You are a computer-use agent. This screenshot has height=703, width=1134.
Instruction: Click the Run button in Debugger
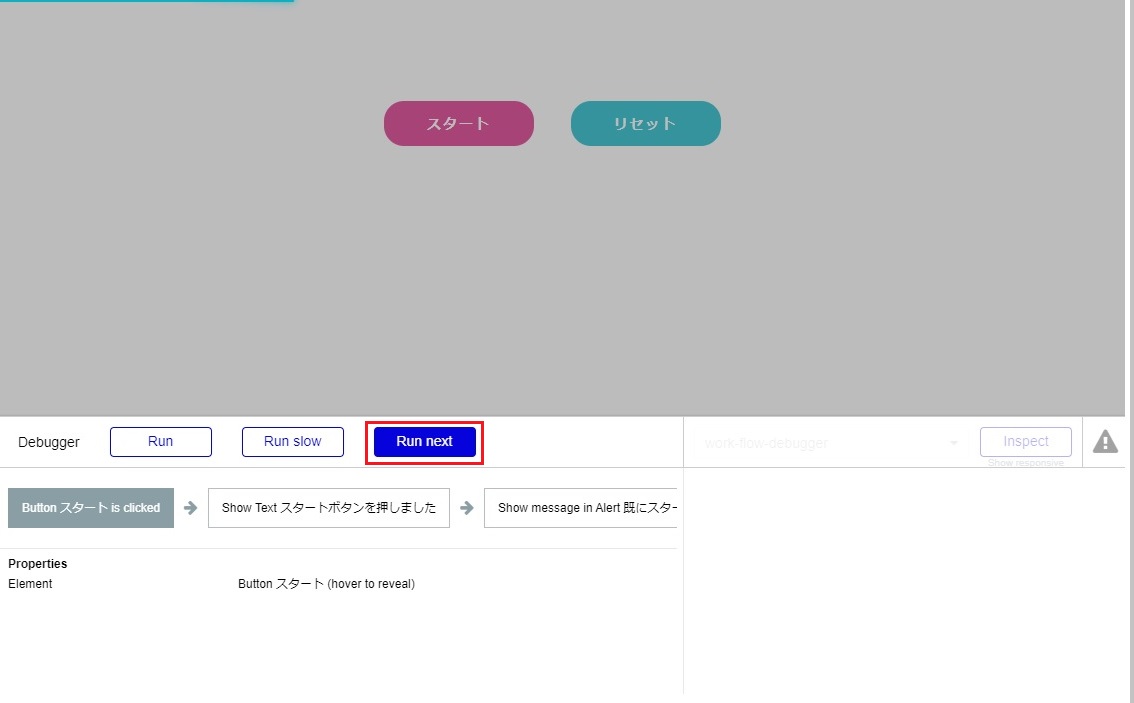point(161,442)
